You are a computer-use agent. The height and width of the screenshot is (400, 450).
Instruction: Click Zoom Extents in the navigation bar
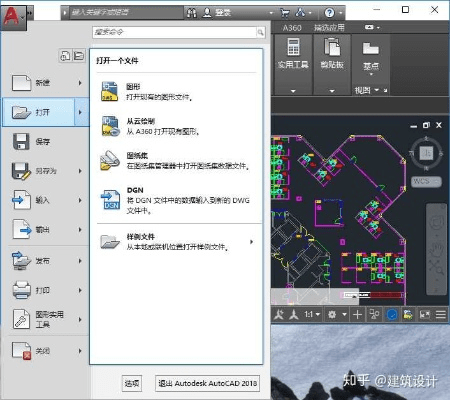tap(437, 267)
